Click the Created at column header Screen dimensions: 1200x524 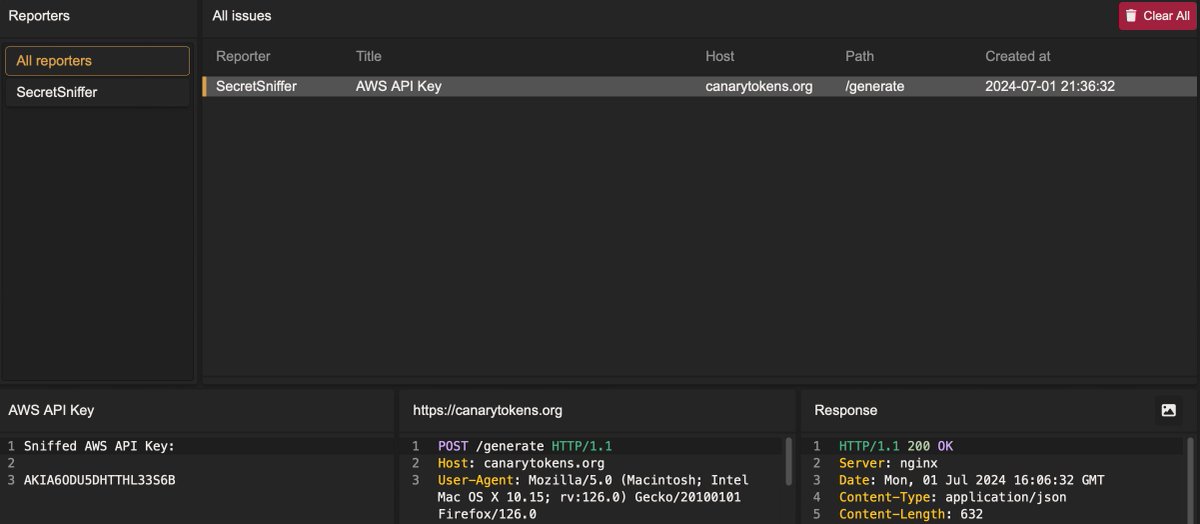[x=1017, y=56]
